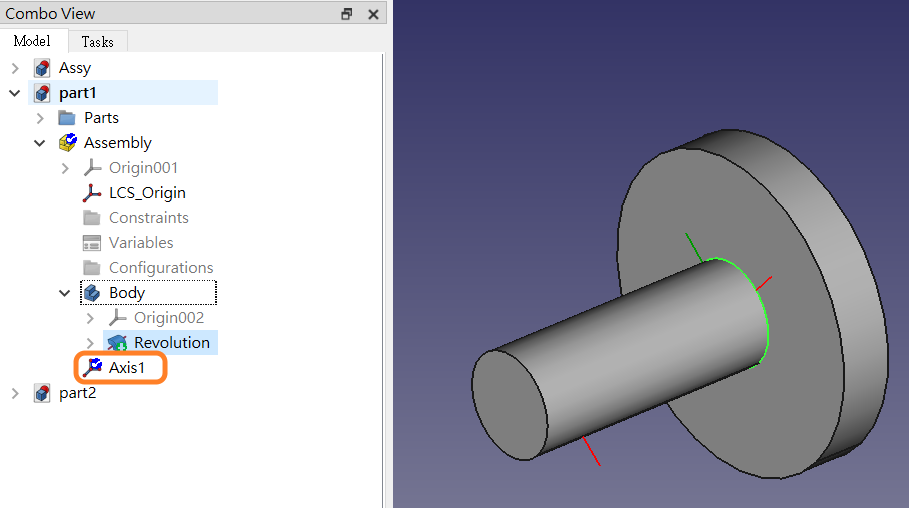Screen dimensions: 909x508
Task: Collapse the Body tree node
Action: 65,293
